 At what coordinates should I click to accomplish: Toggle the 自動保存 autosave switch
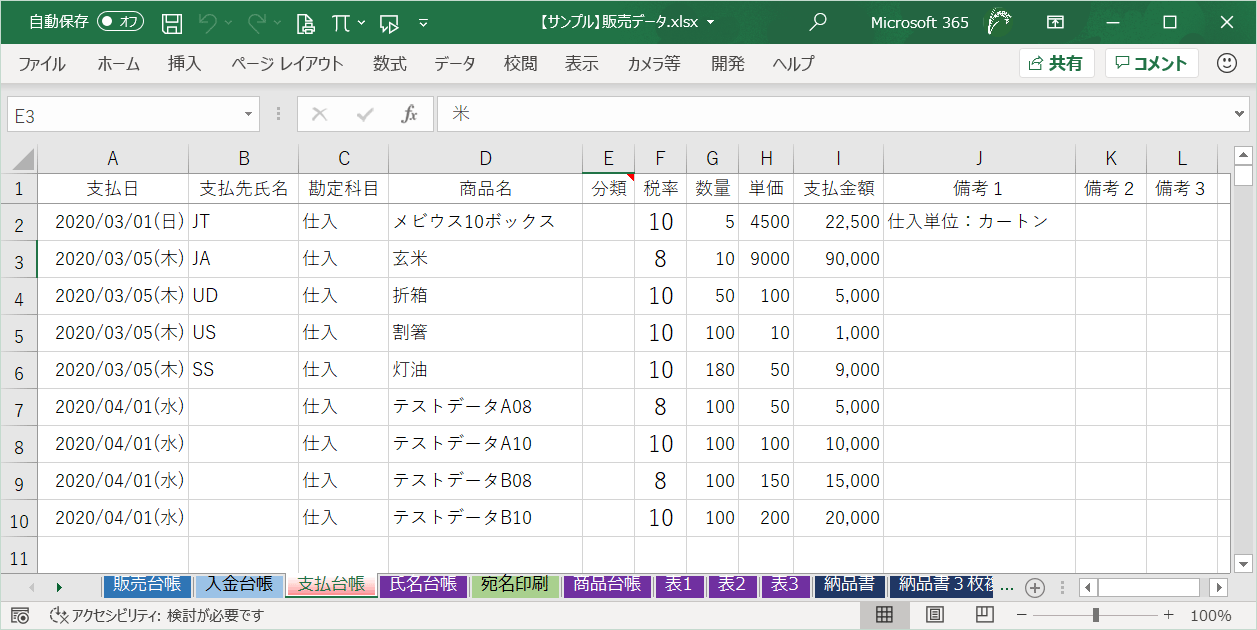pos(120,22)
